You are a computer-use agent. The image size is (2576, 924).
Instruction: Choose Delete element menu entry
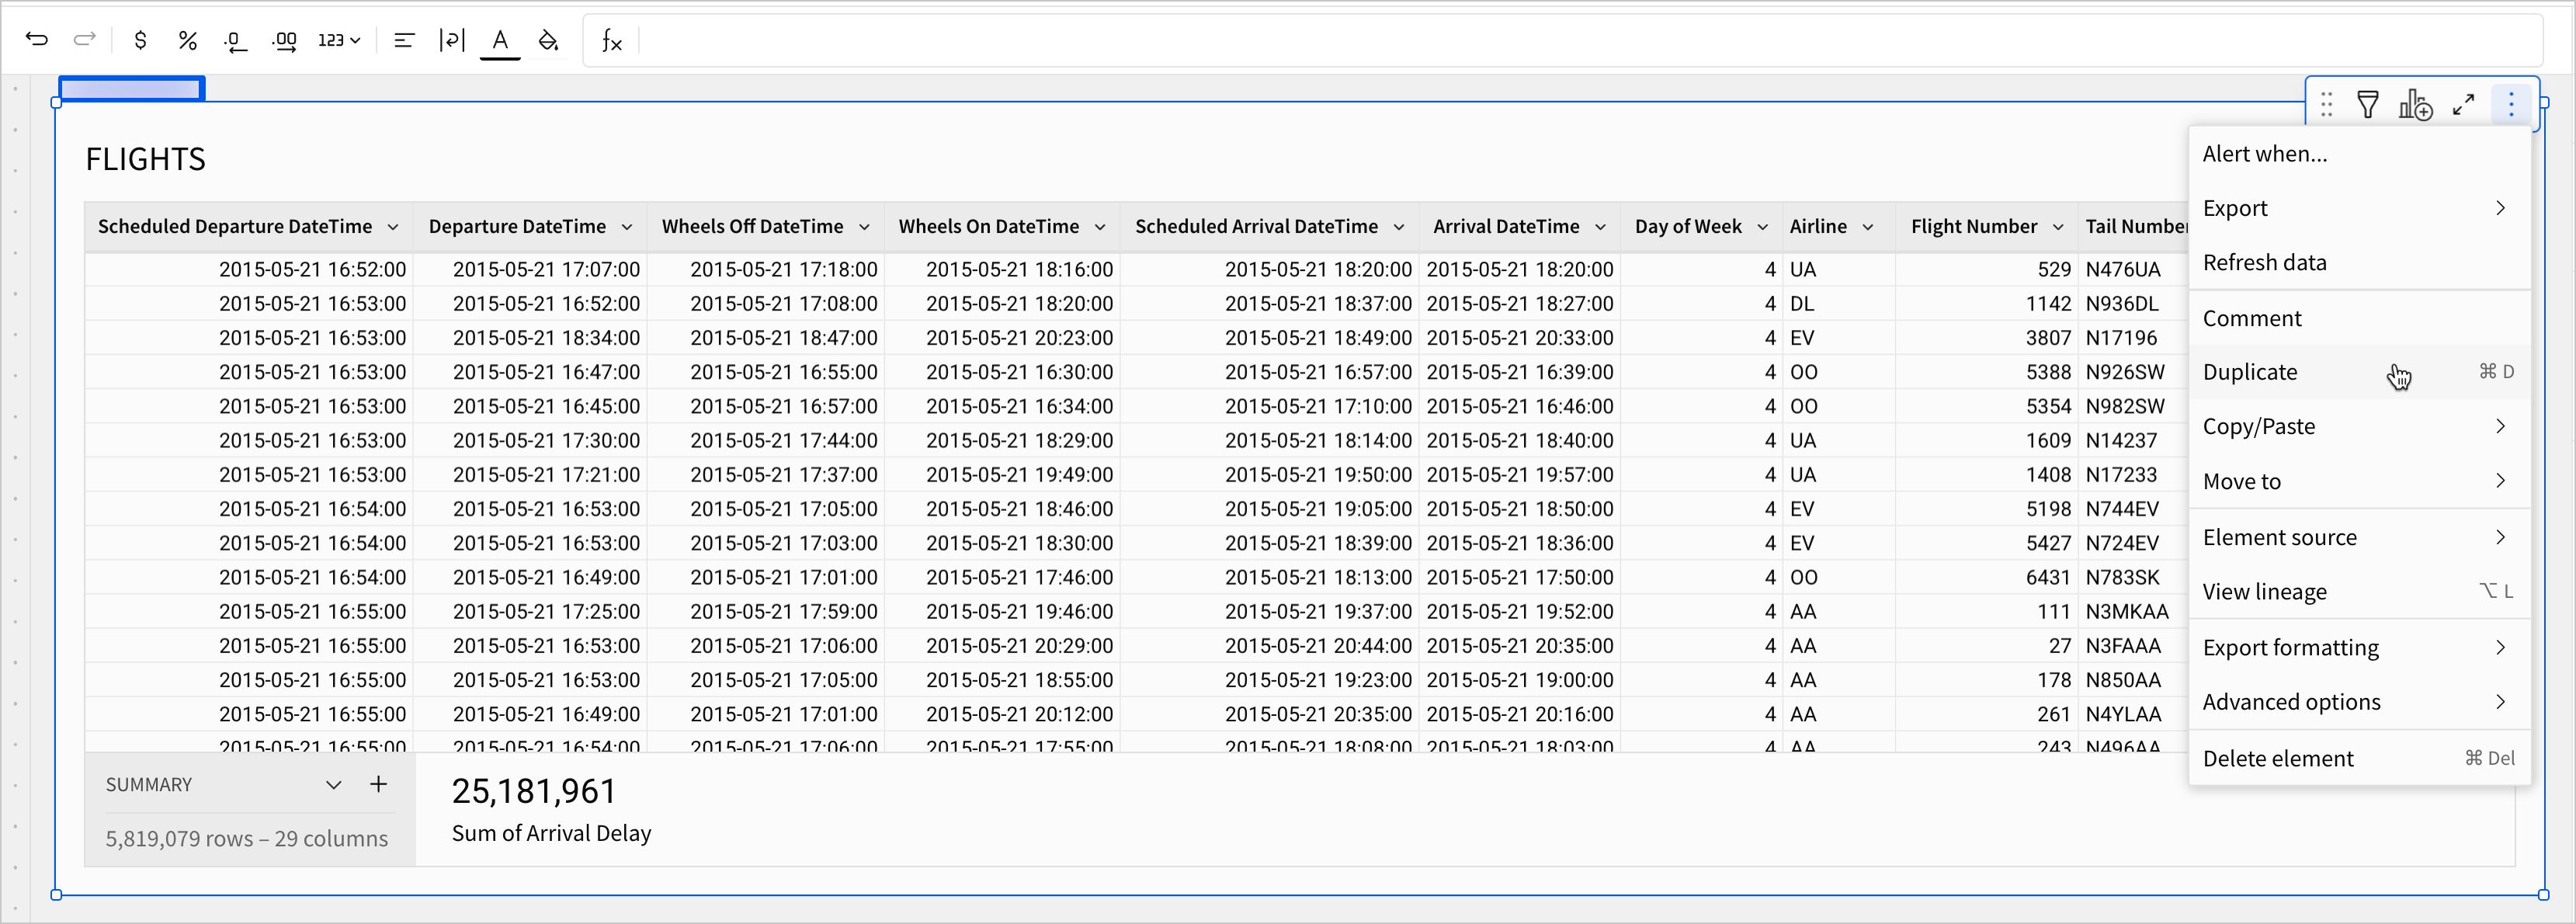2278,758
